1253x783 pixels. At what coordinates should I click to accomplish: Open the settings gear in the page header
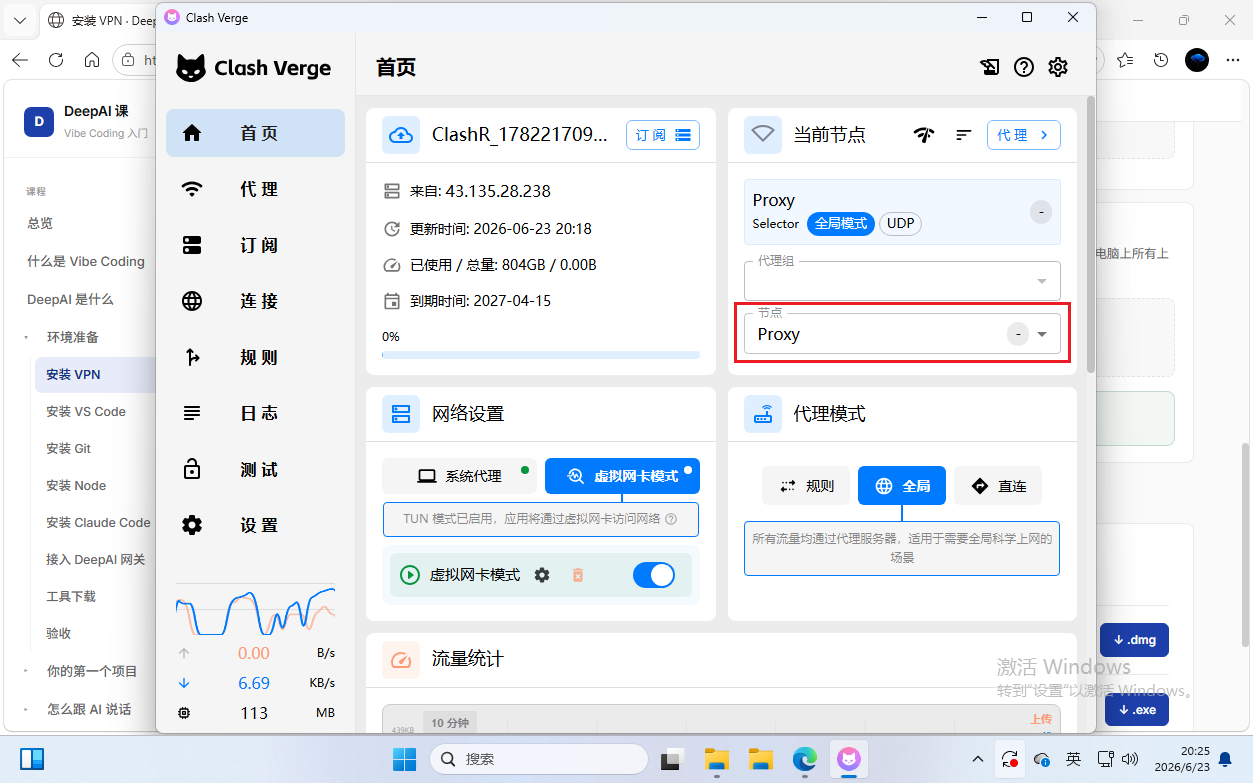click(x=1058, y=67)
